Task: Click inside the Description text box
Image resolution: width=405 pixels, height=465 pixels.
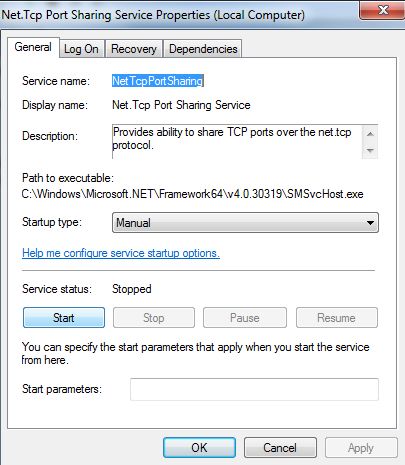Action: coord(237,141)
